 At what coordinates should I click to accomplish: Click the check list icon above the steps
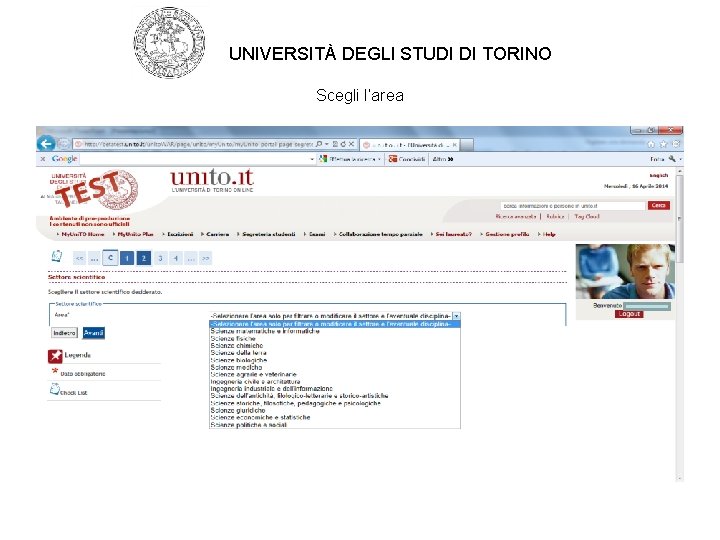(x=56, y=256)
